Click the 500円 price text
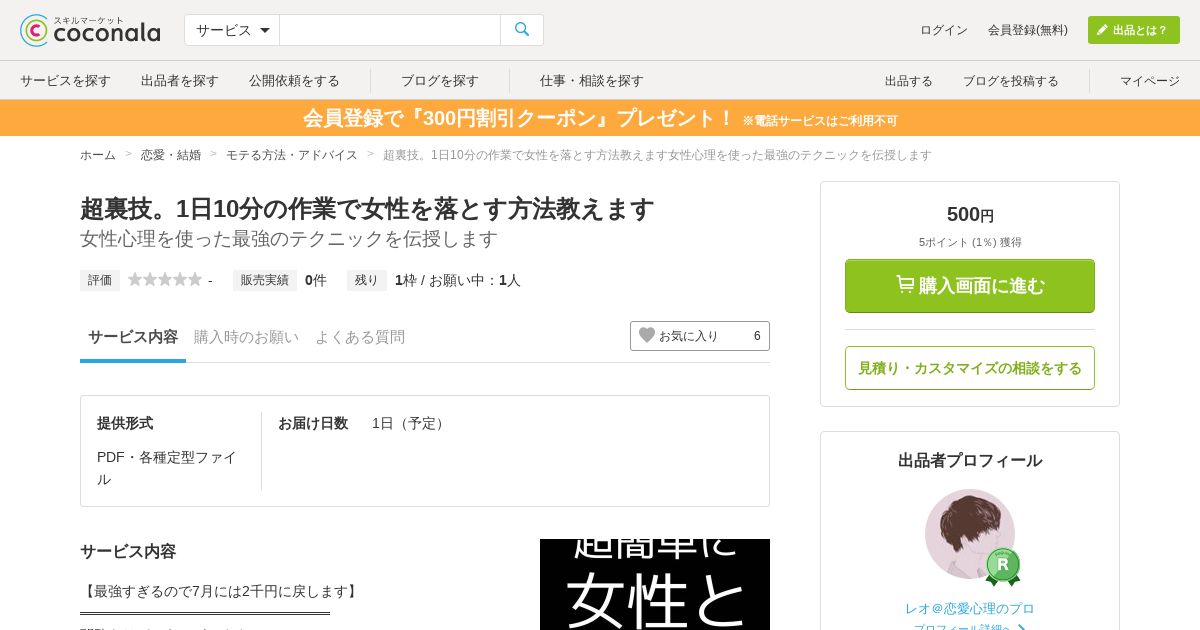The width and height of the screenshot is (1200, 630). tap(970, 214)
